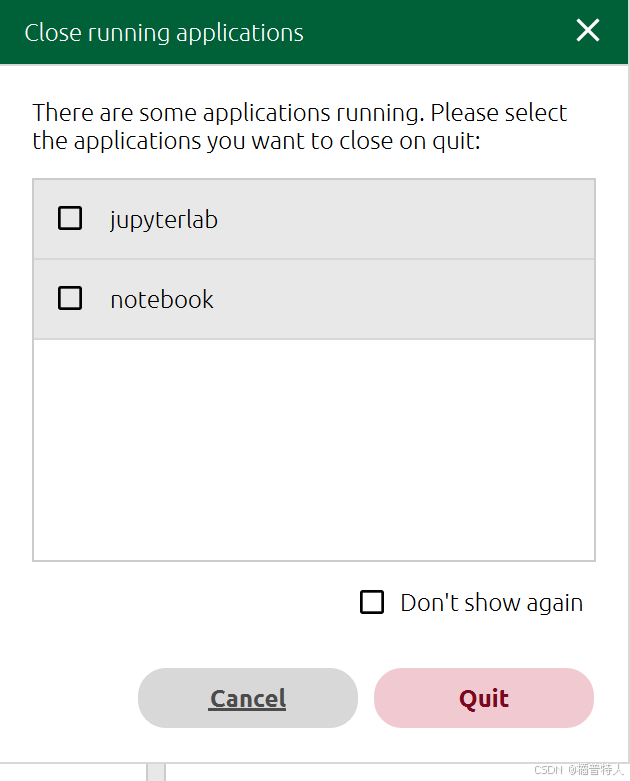This screenshot has height=781, width=630.
Task: Enable the Don't show again checkbox
Action: point(372,602)
